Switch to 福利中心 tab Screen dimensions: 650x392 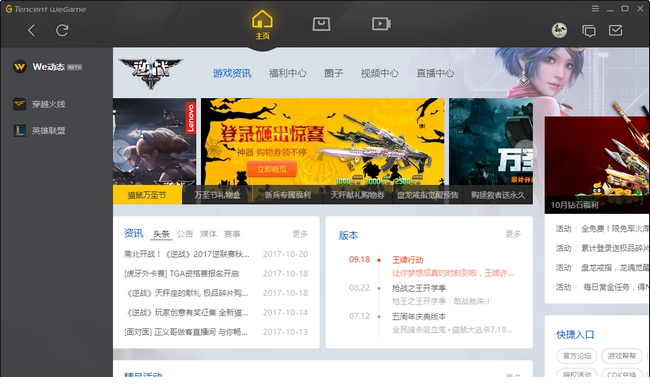[288, 73]
